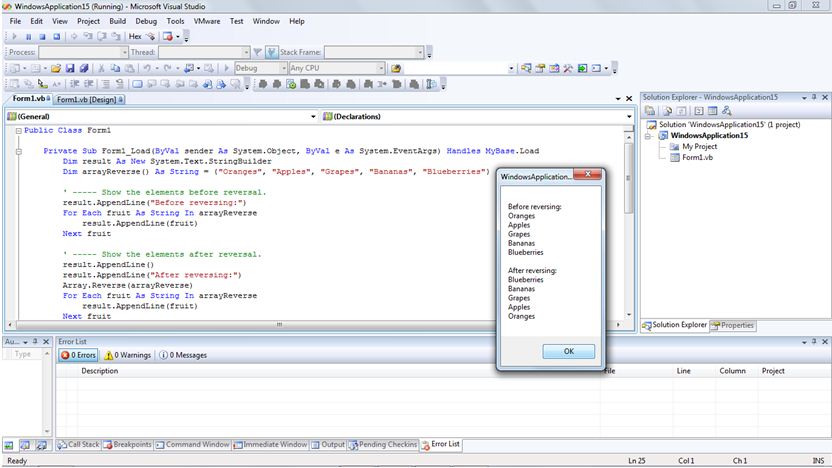
Task: Click the Cut scissors icon
Action: (x=101, y=68)
